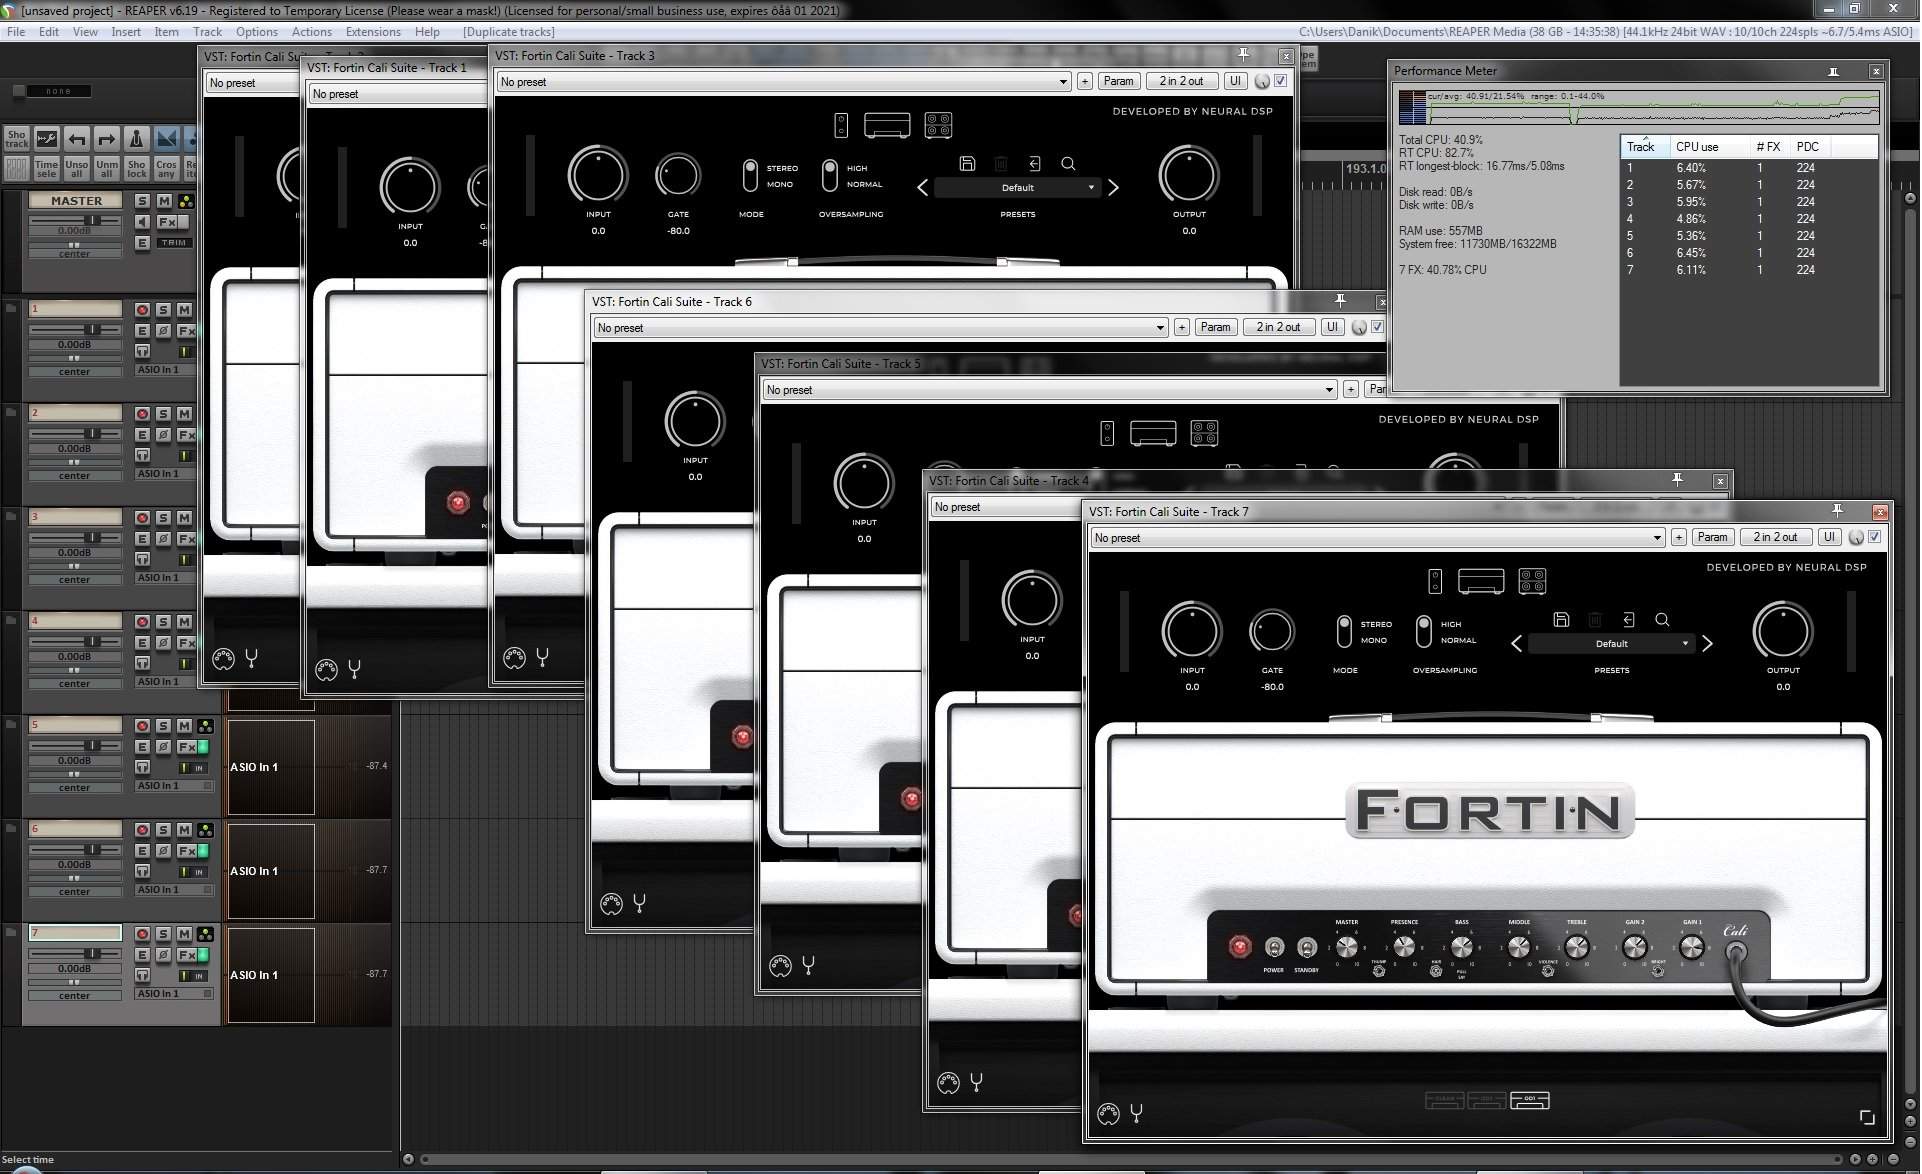This screenshot has width=1922, height=1174.
Task: Open the tuner fork icon in Track 7 plugin
Action: pos(1136,1113)
